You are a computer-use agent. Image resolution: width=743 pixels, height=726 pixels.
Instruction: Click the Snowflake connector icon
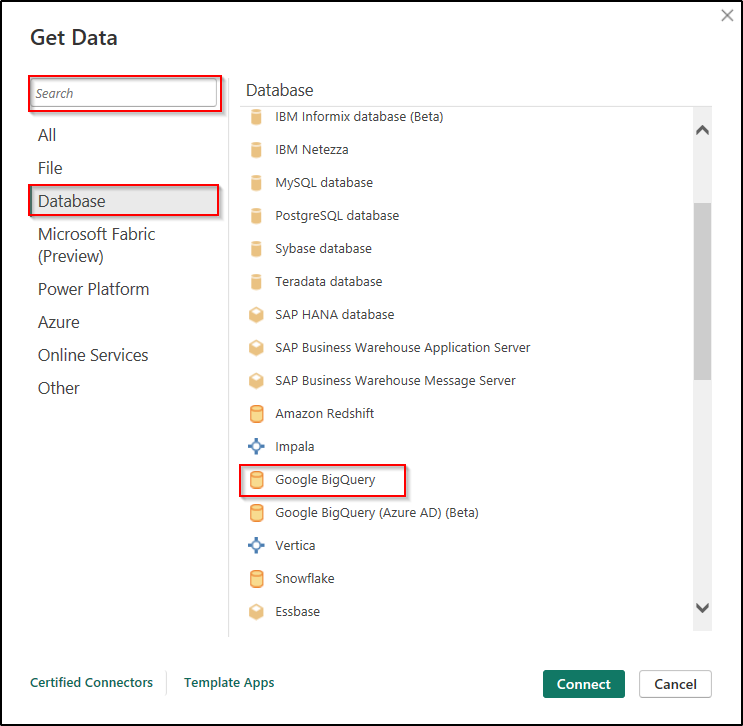(x=256, y=579)
